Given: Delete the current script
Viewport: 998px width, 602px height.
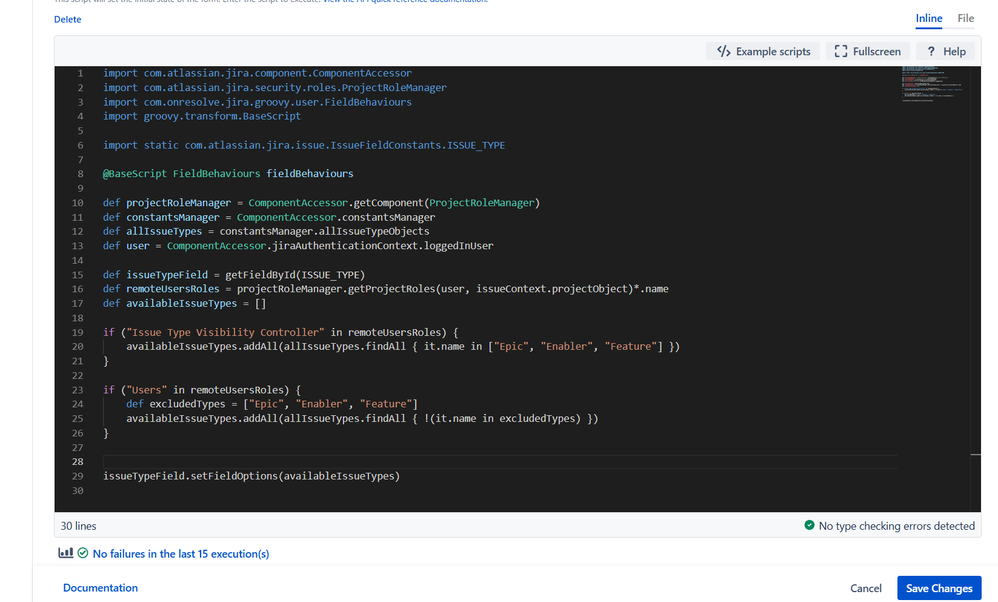Looking at the screenshot, I should click(x=67, y=19).
